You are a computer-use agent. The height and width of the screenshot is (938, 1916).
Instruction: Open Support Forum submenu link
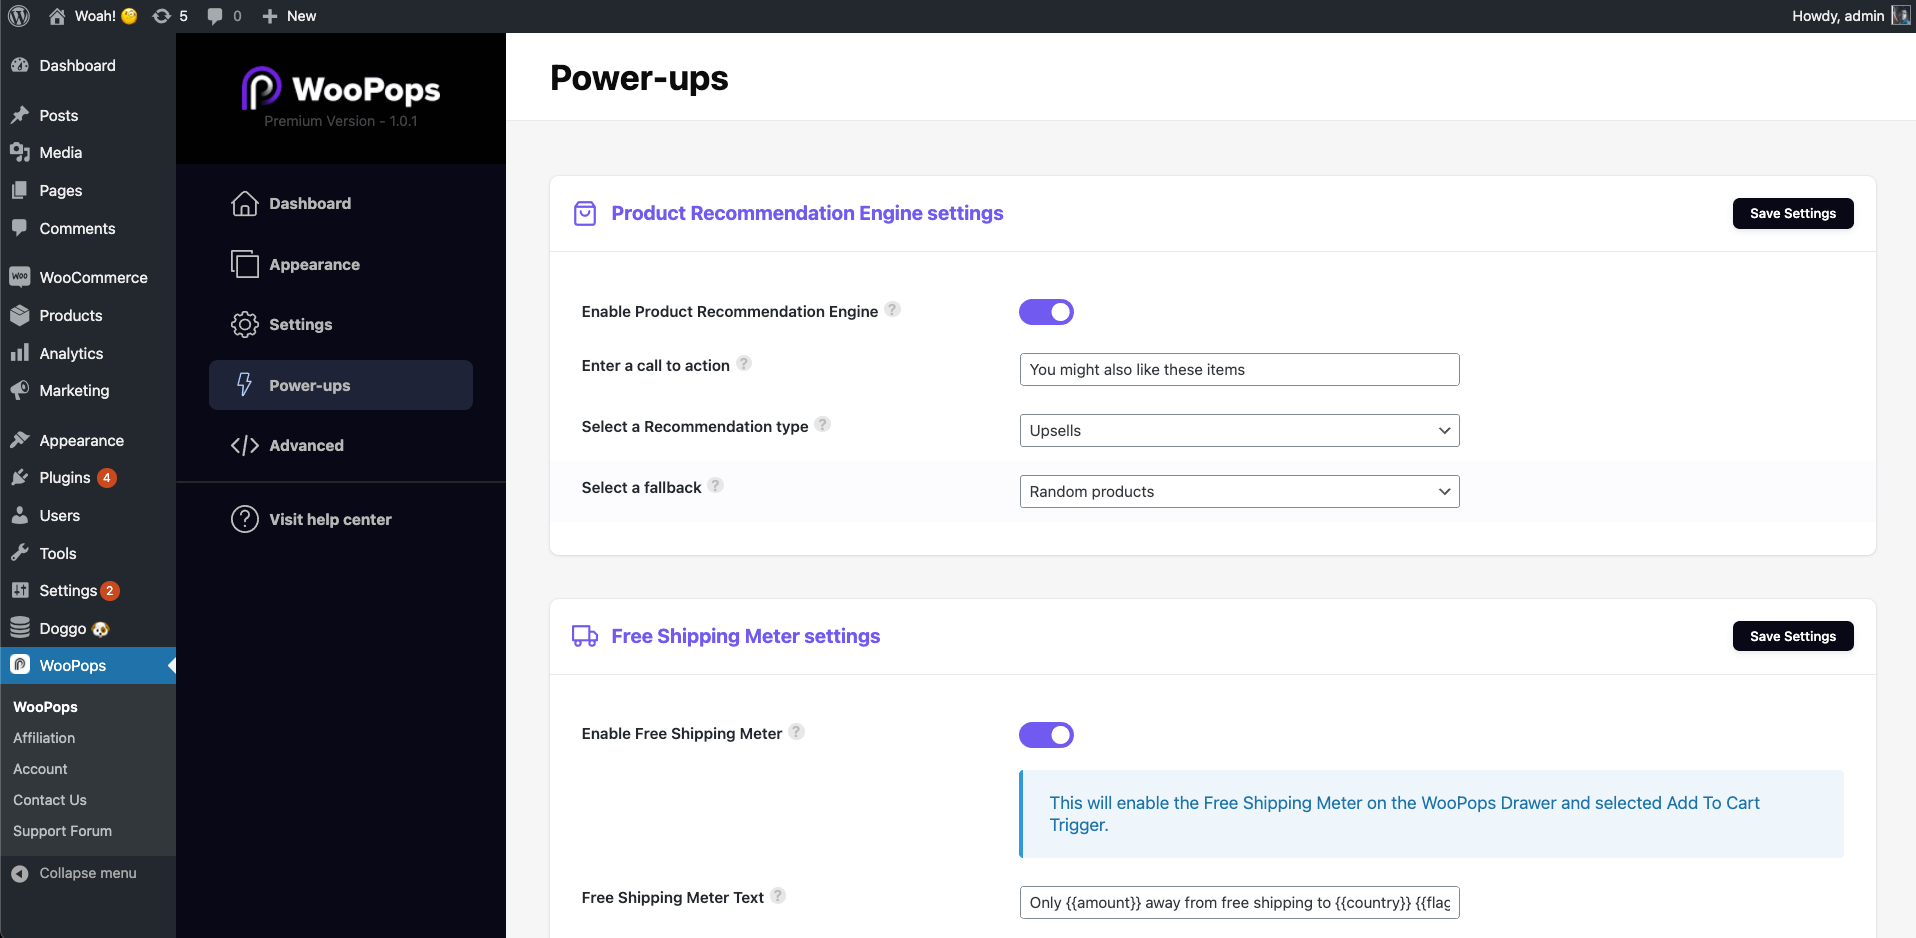tap(62, 831)
